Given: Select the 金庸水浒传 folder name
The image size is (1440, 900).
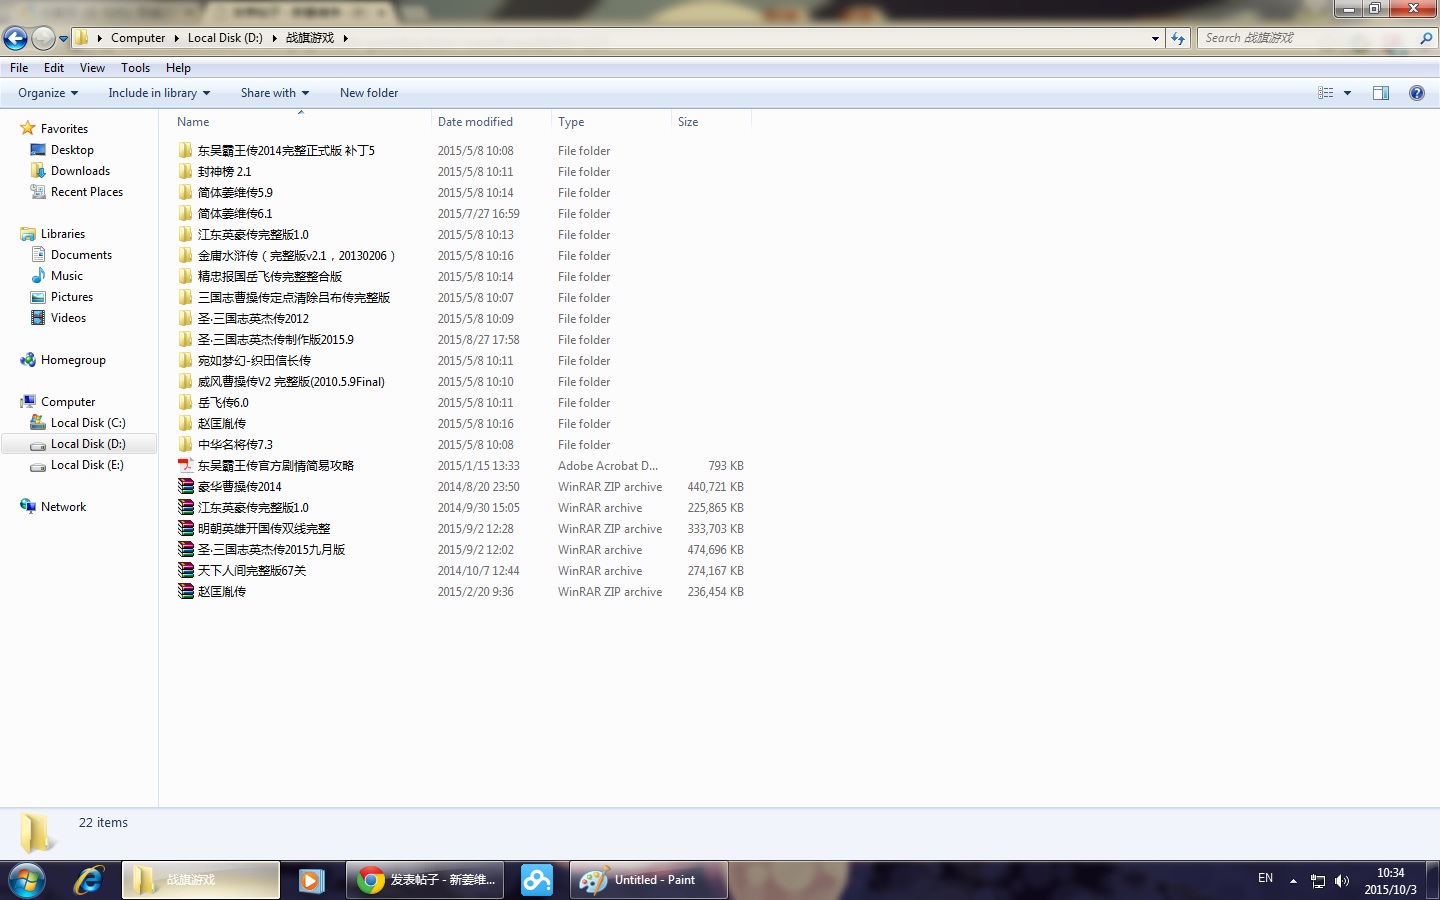Looking at the screenshot, I should pos(296,256).
